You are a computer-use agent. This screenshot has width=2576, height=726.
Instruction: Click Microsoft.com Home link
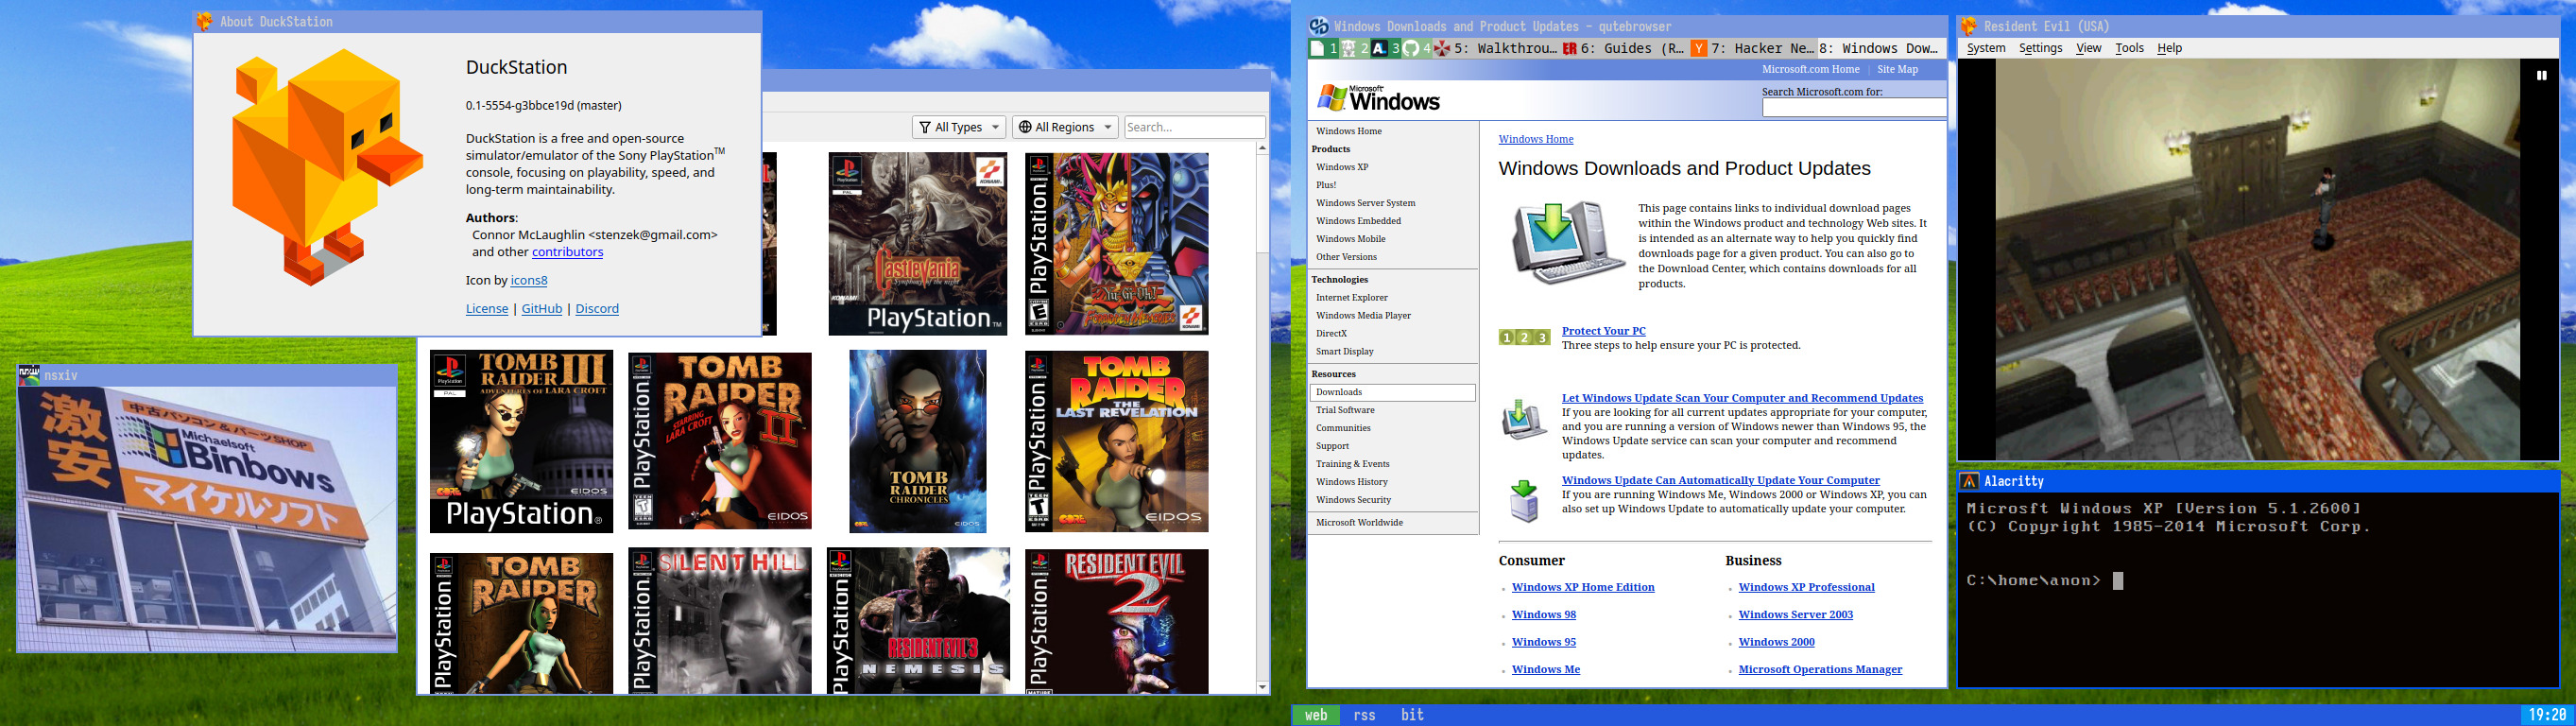[x=1810, y=69]
